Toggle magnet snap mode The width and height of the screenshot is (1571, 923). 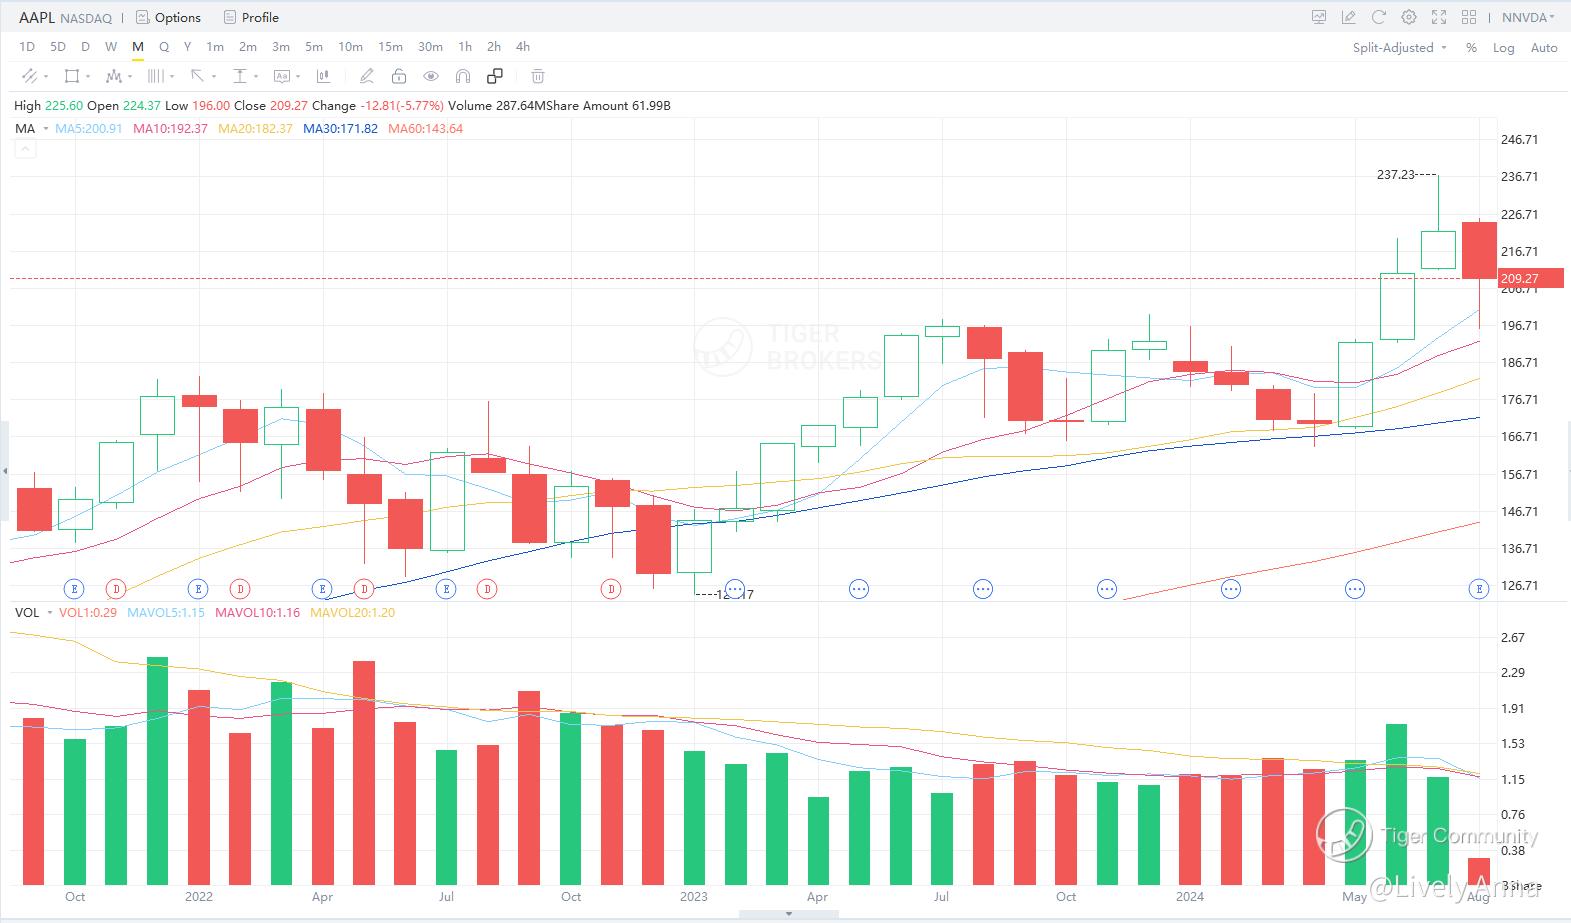click(463, 76)
